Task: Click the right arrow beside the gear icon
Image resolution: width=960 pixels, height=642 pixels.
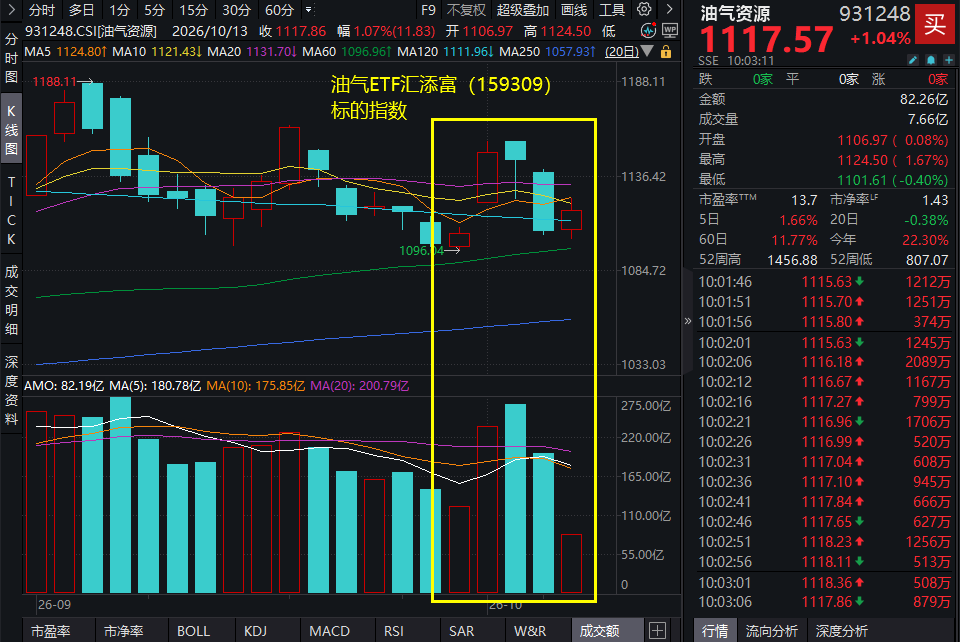Action: [669, 9]
